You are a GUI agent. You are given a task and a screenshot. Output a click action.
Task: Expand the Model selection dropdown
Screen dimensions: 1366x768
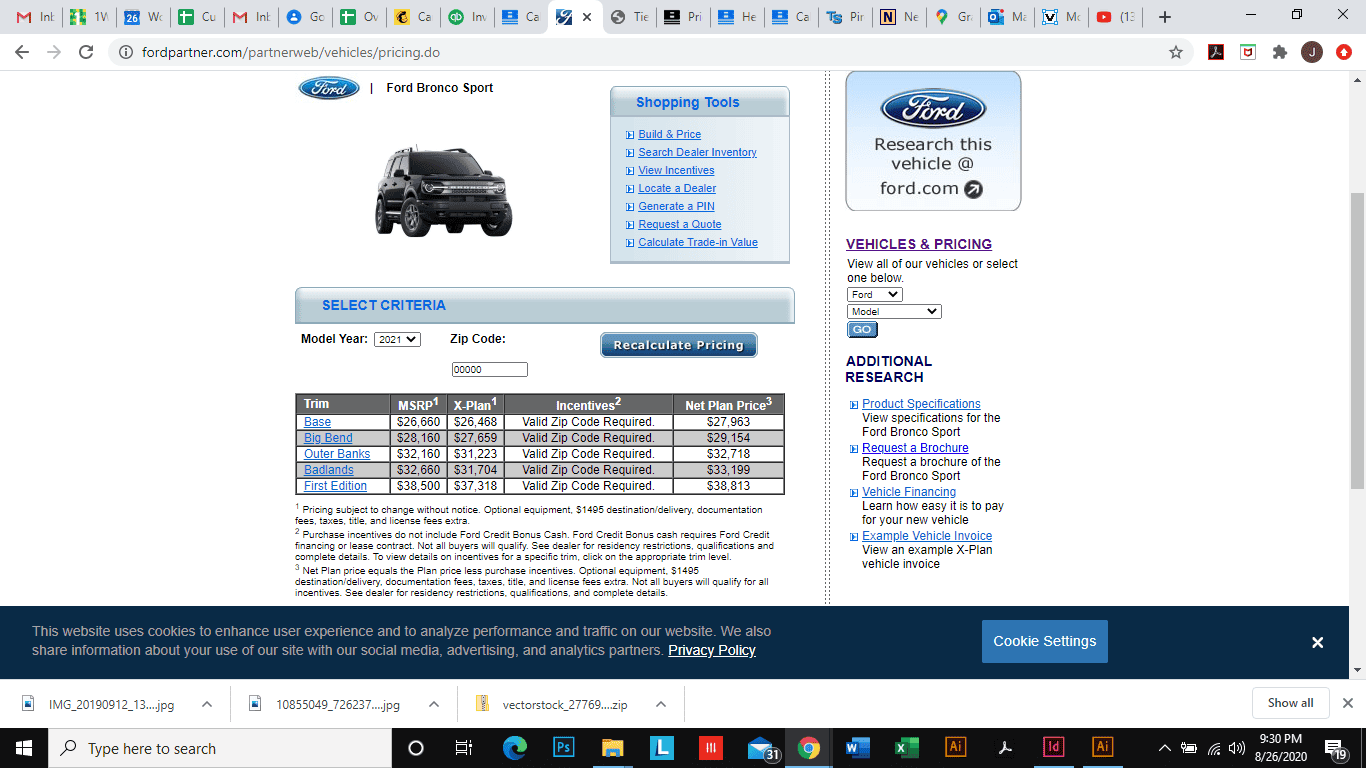pos(894,311)
